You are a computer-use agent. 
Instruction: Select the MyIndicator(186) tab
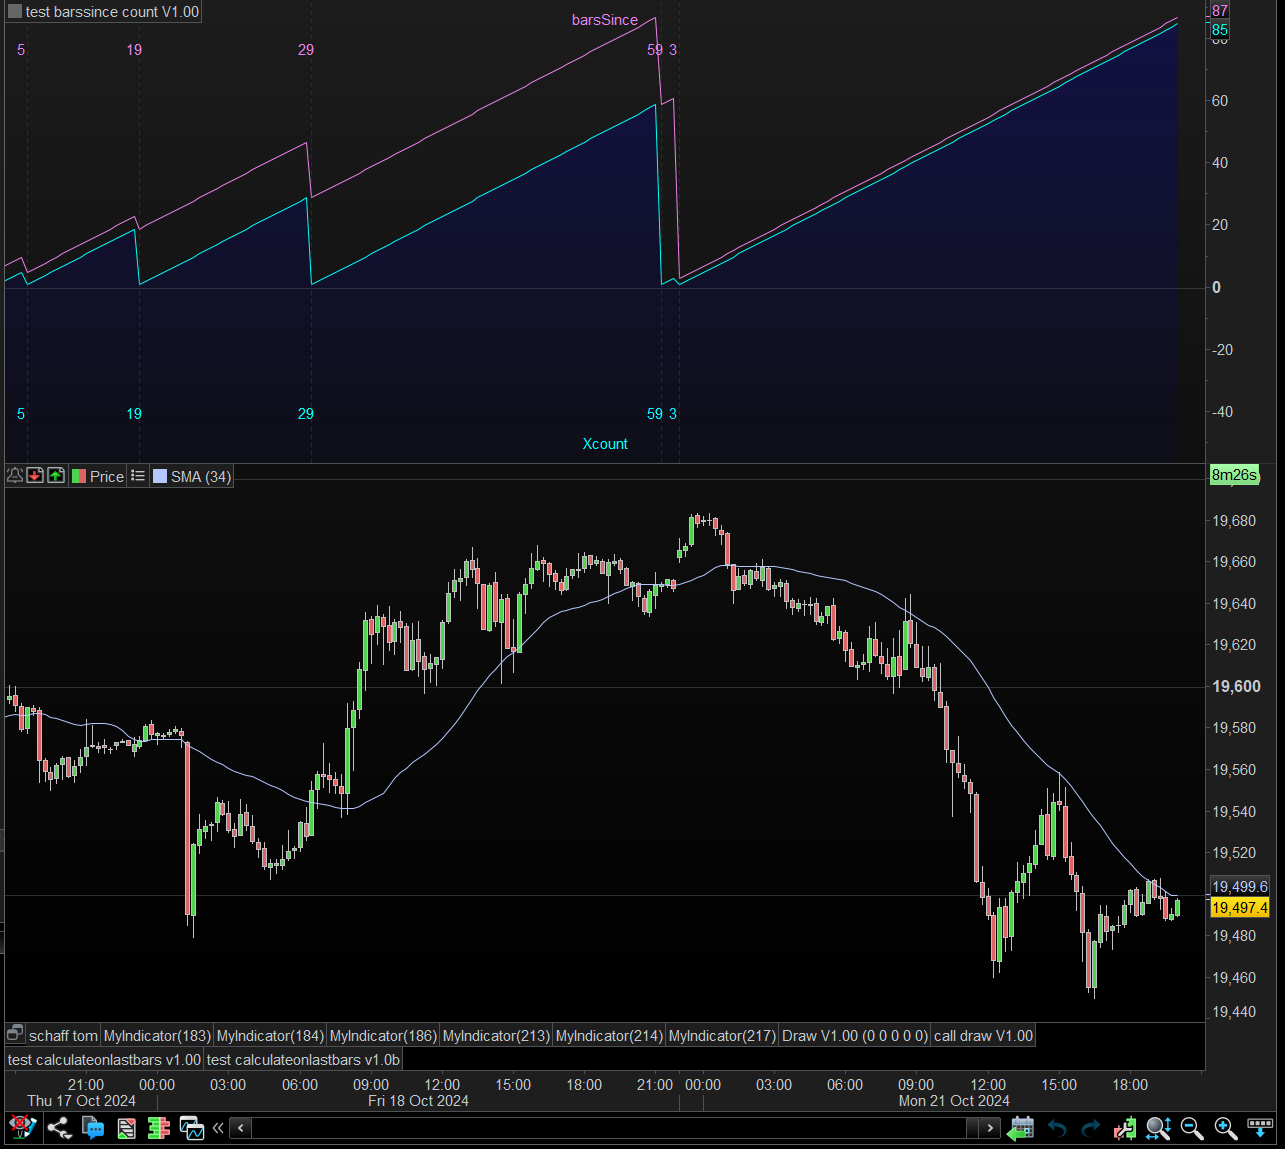tap(383, 1036)
